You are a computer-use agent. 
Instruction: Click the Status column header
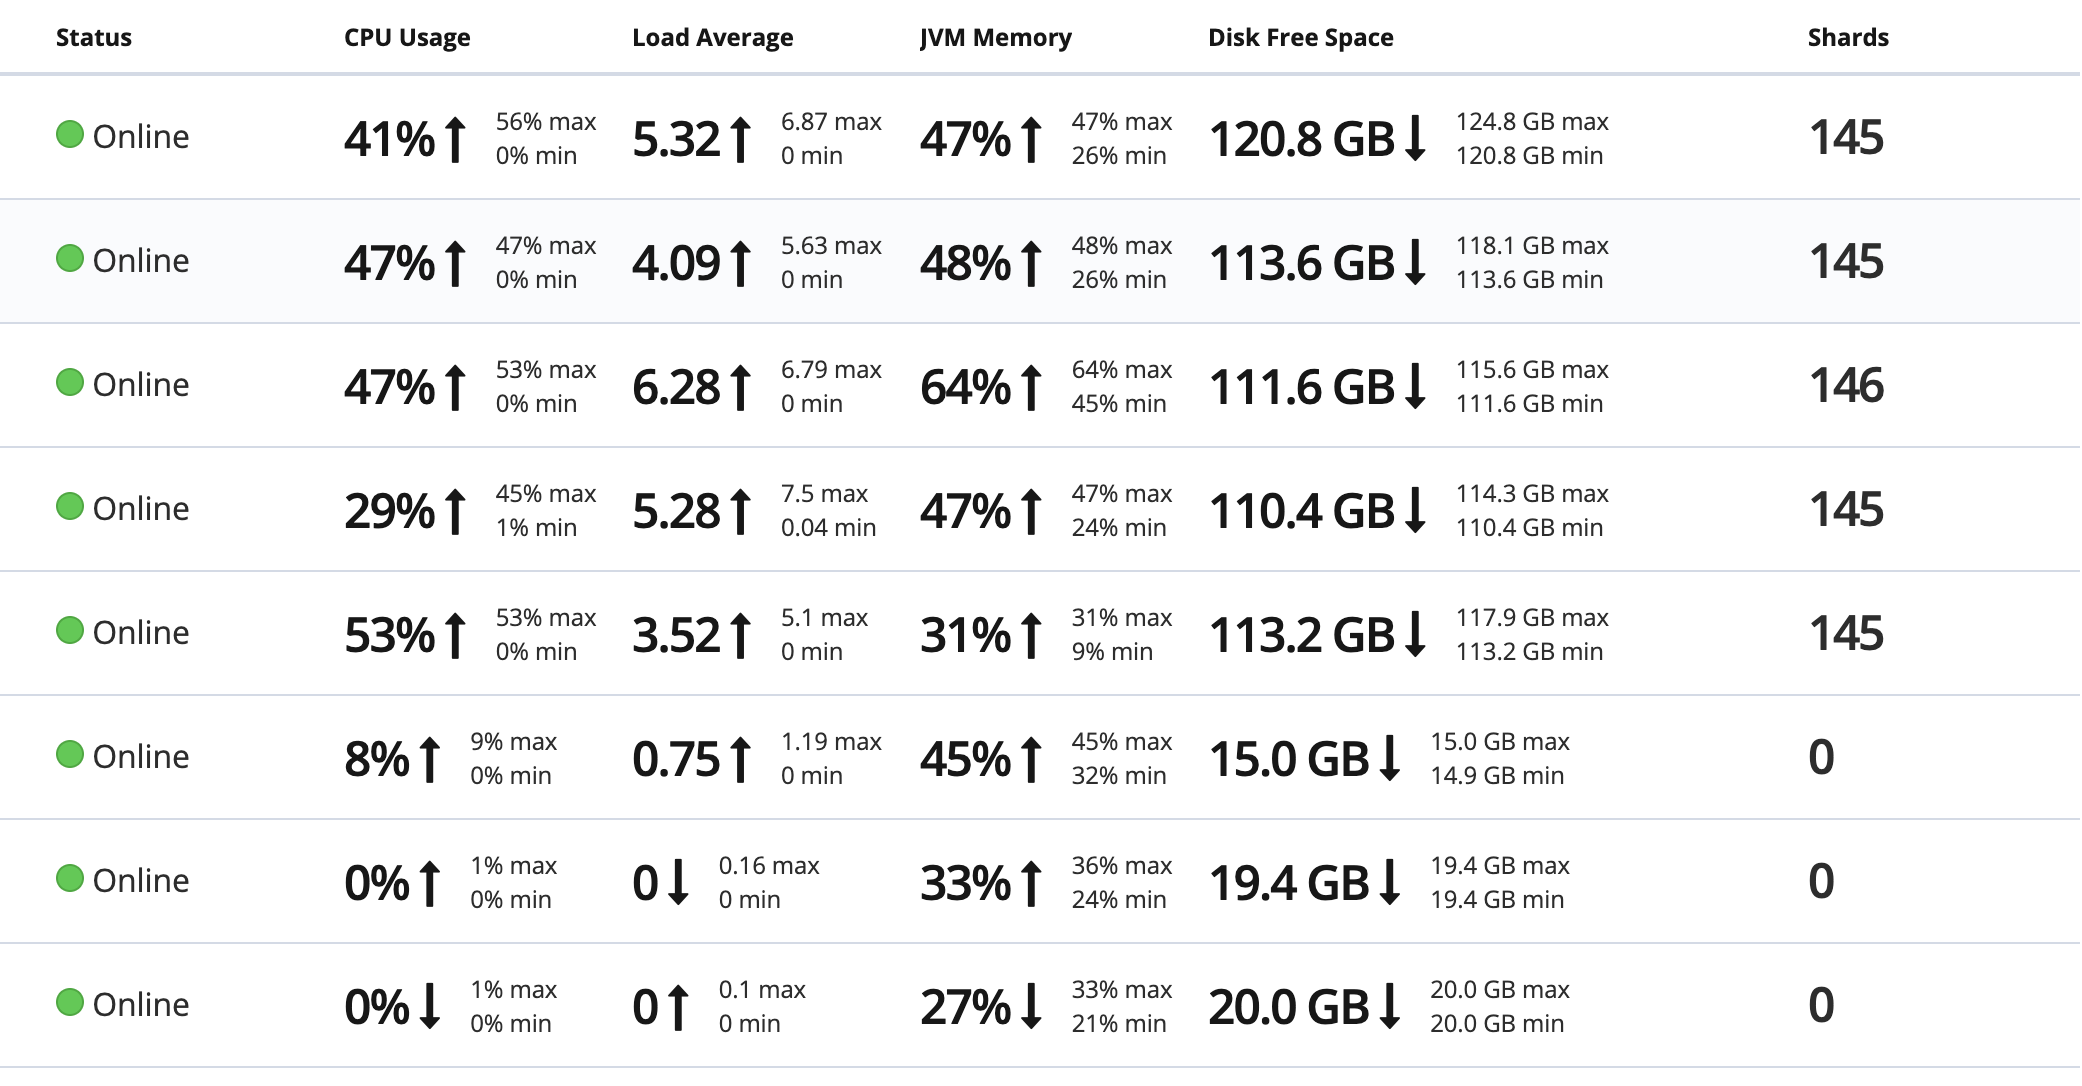pyautogui.click(x=94, y=38)
